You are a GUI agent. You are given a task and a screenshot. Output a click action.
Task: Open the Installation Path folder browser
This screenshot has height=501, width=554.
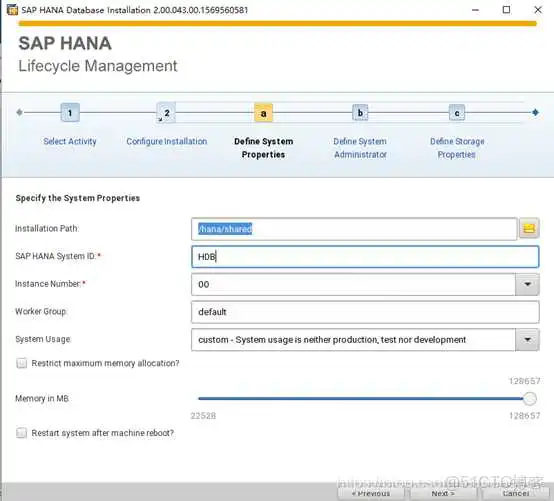(x=529, y=229)
